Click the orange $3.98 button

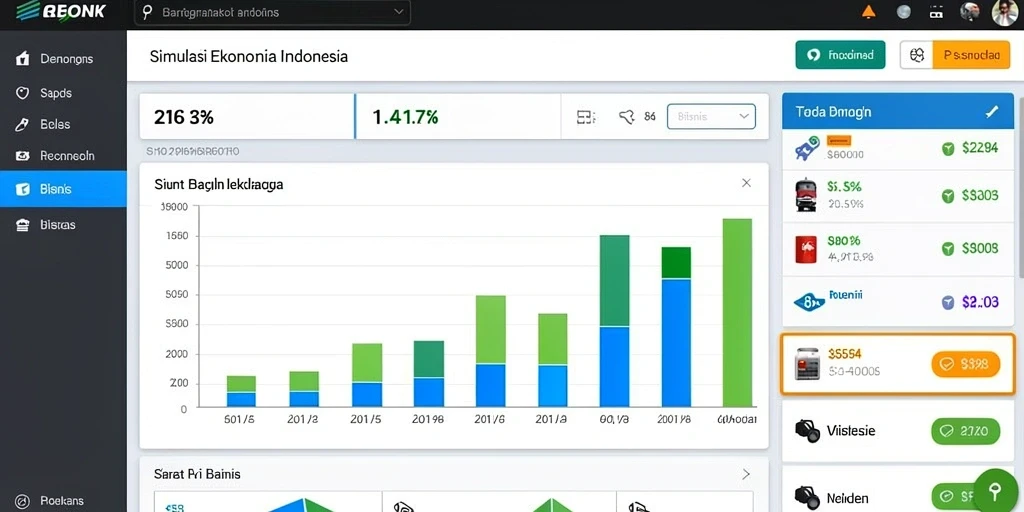(966, 364)
